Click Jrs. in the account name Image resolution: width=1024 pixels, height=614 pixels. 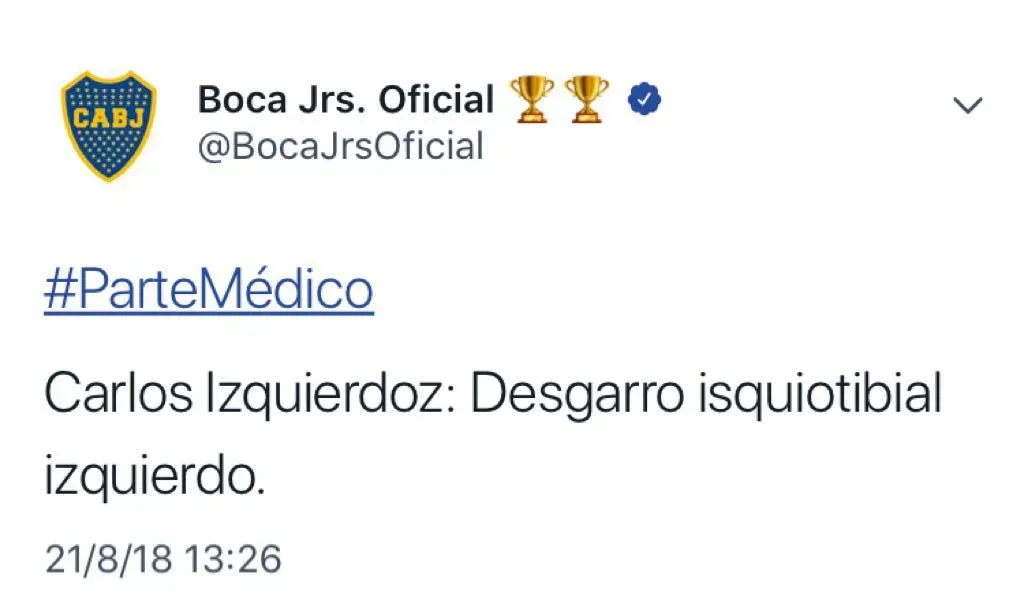[331, 100]
